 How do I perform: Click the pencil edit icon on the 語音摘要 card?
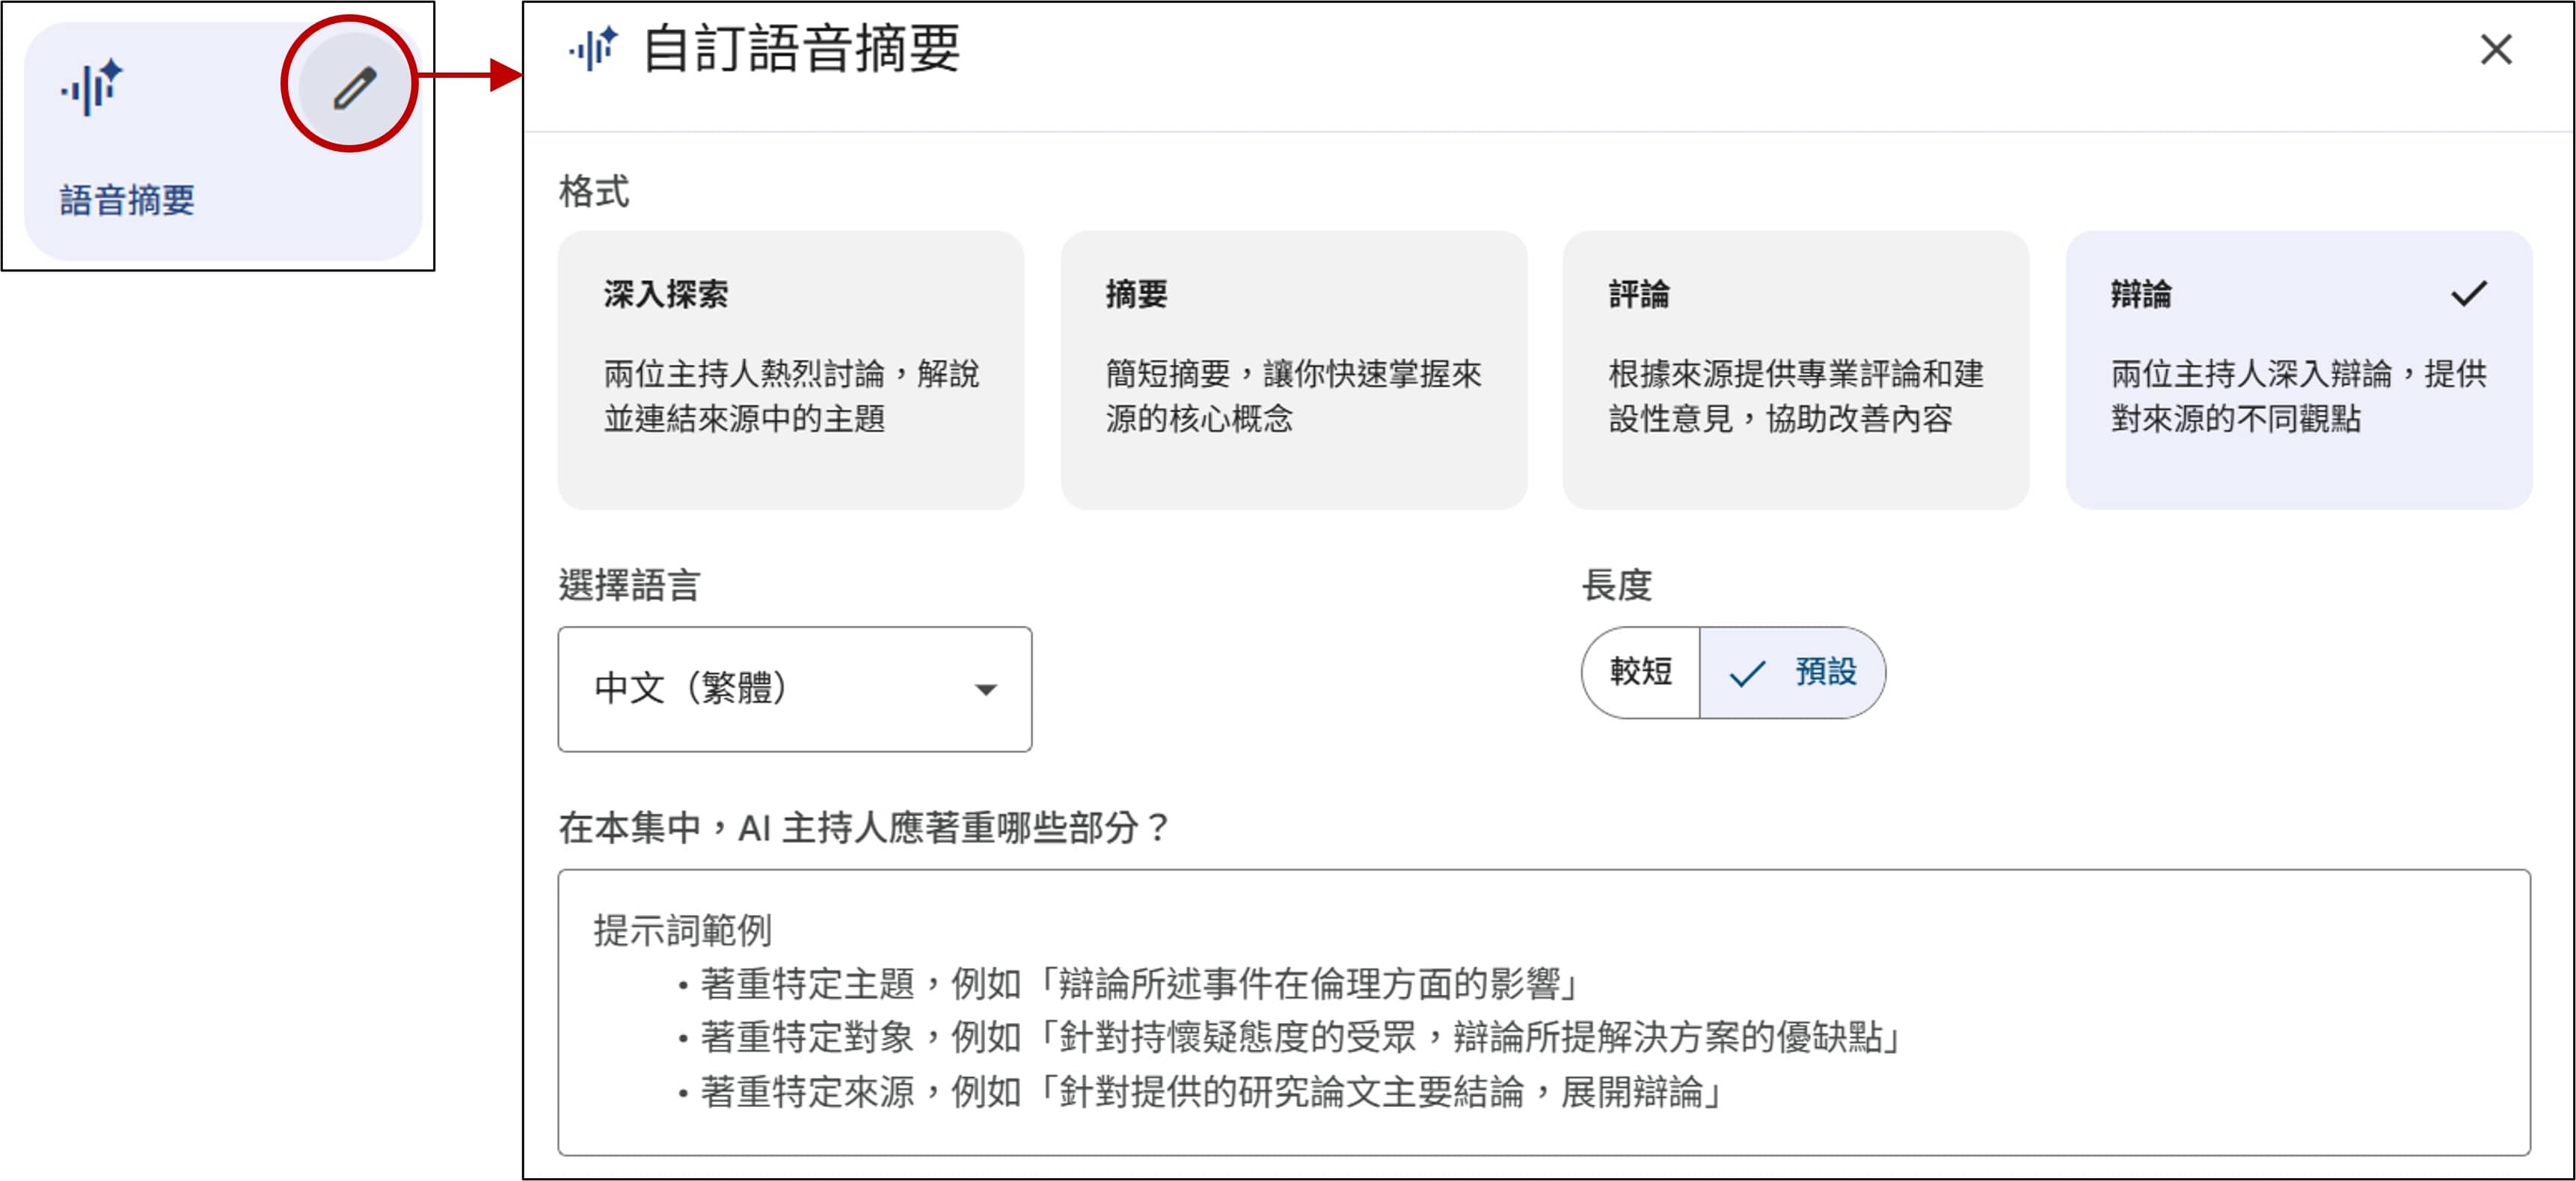click(354, 87)
